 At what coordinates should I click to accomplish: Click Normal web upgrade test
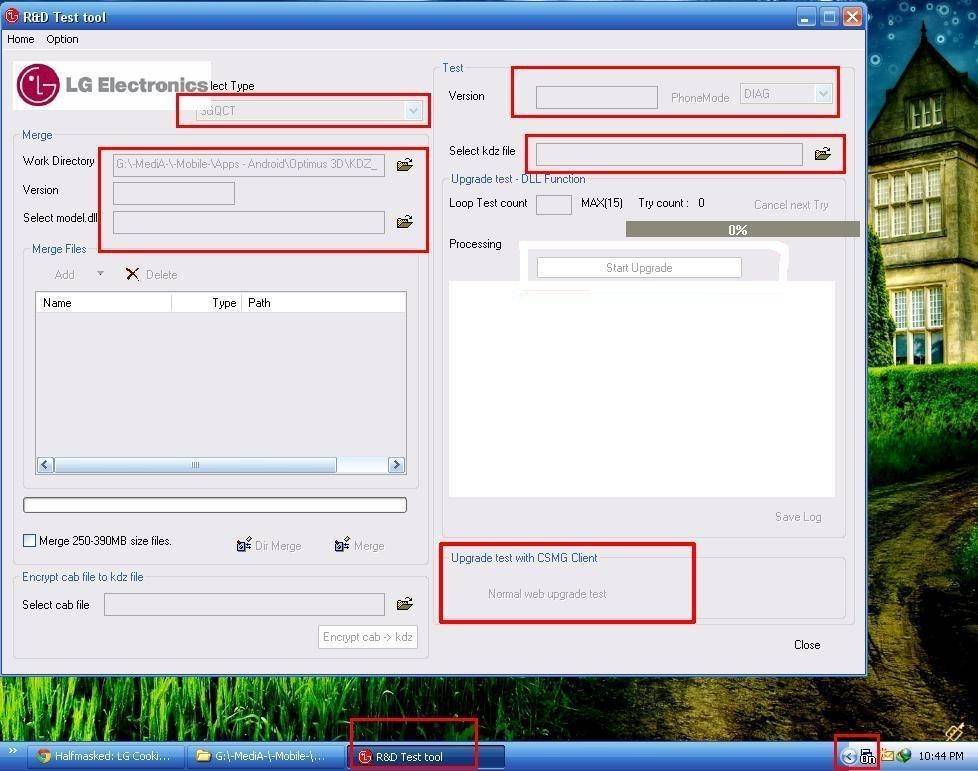tap(547, 594)
